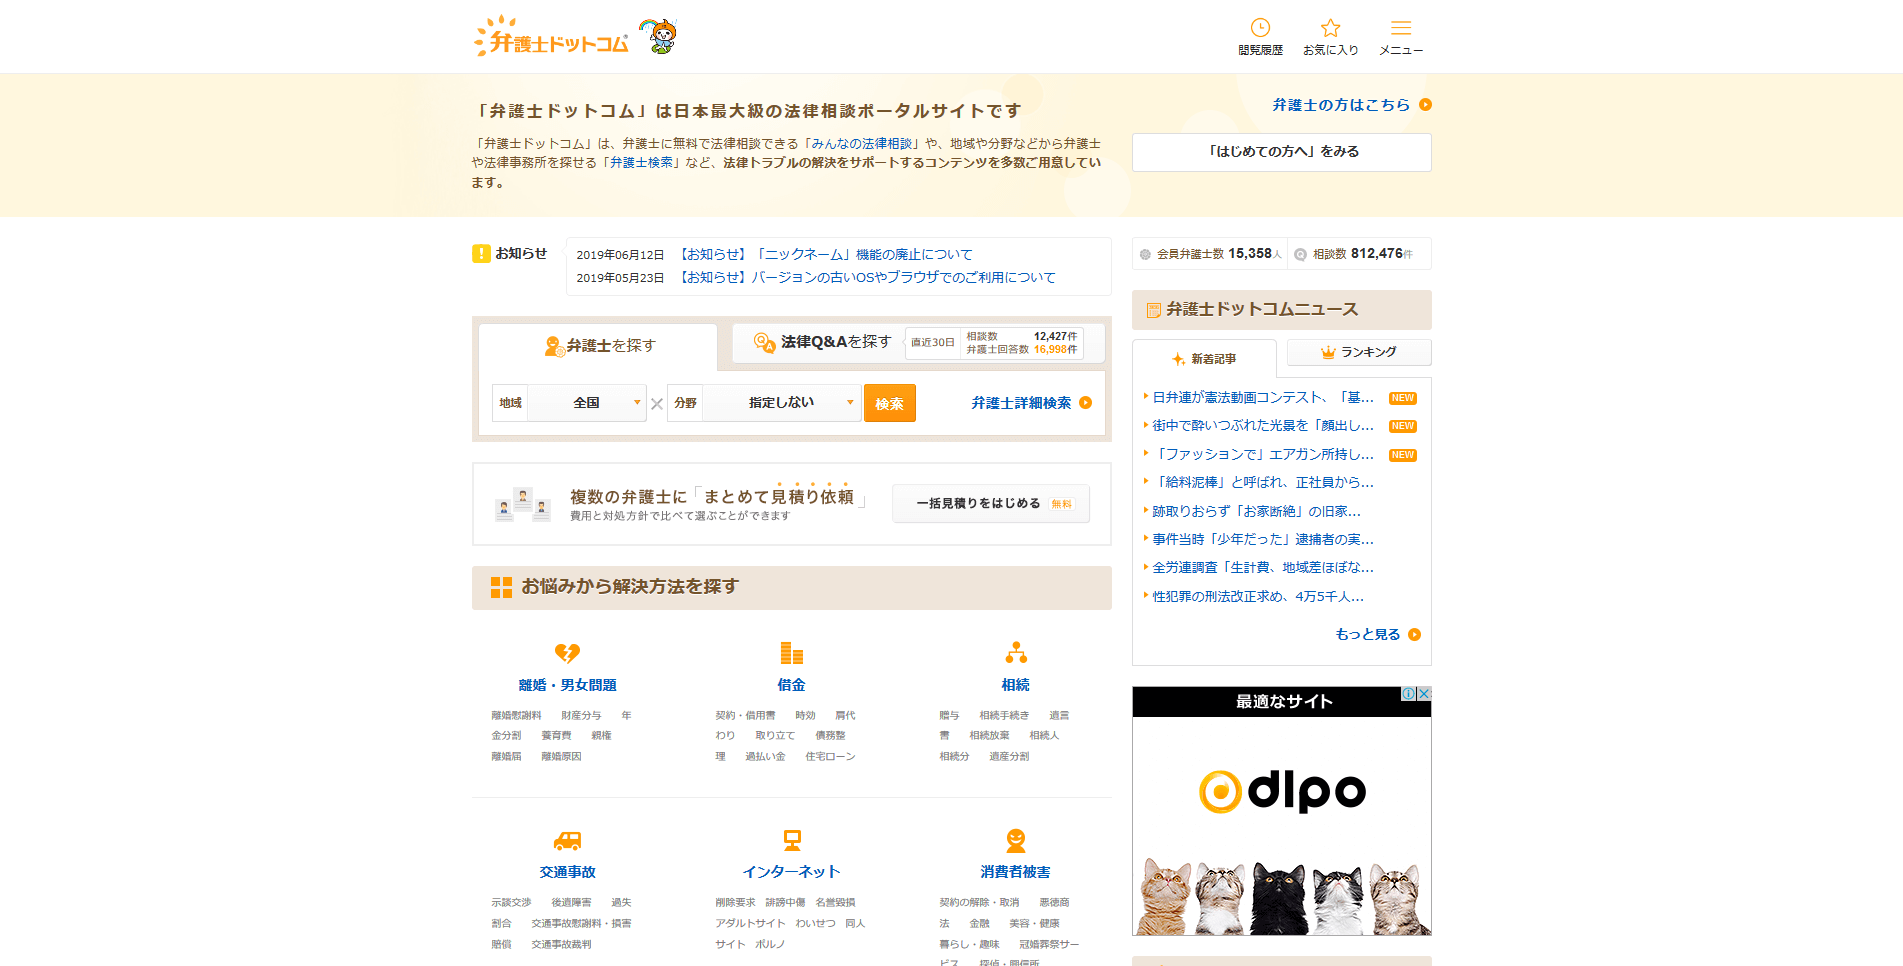Click arrow icon beside 弁護士の方はこちら
The height and width of the screenshot is (966, 1903).
click(1426, 104)
